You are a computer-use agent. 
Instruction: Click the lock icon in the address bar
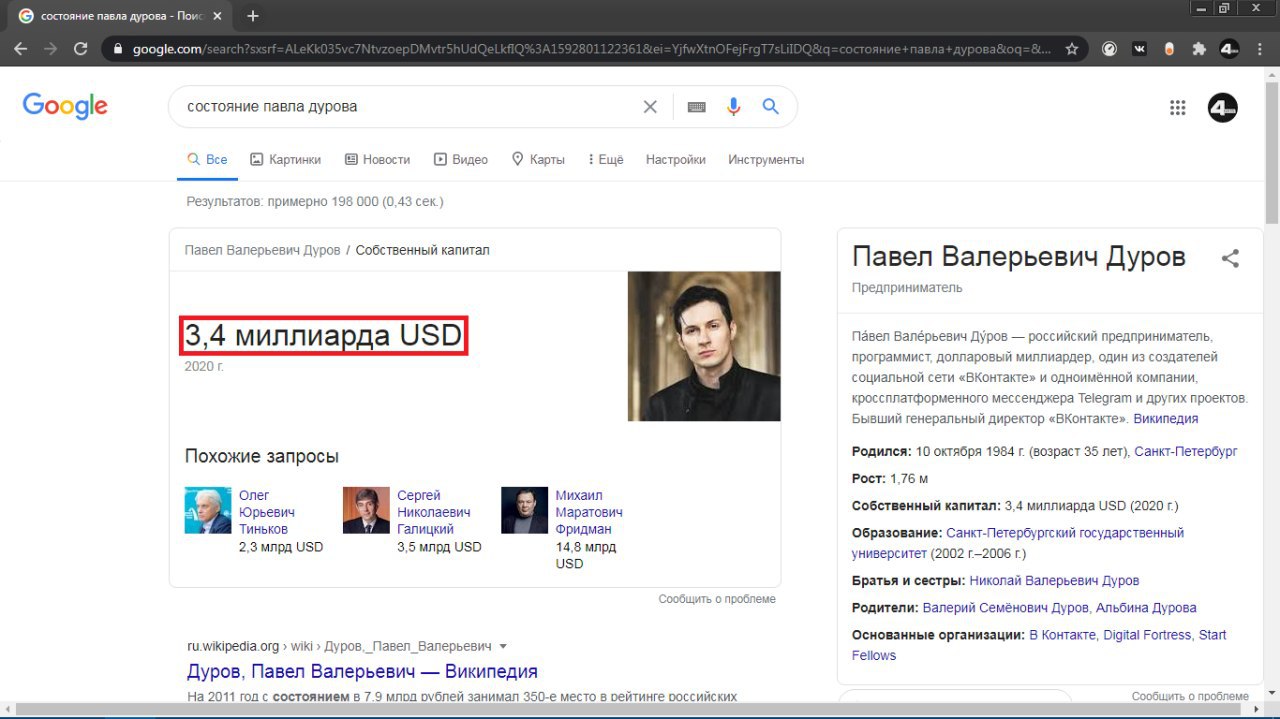118,48
